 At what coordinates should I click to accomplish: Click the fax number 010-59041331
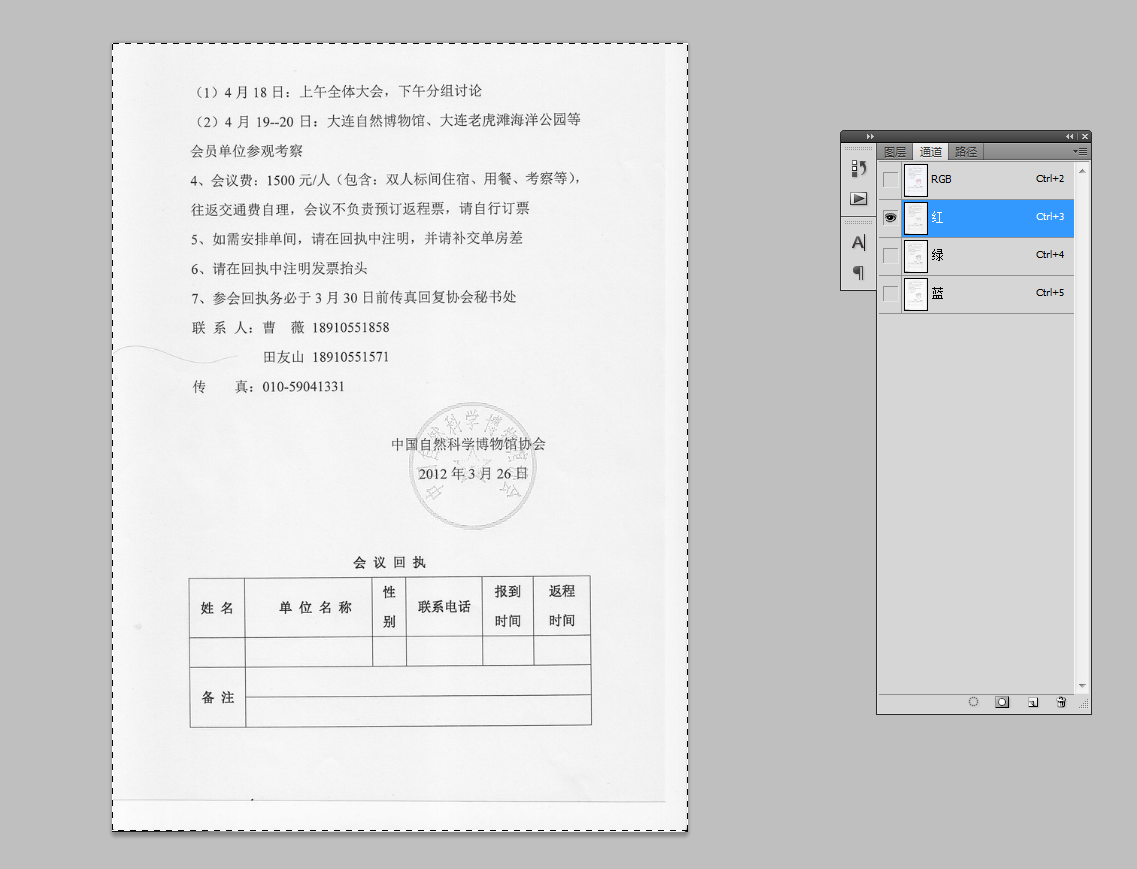pos(303,387)
